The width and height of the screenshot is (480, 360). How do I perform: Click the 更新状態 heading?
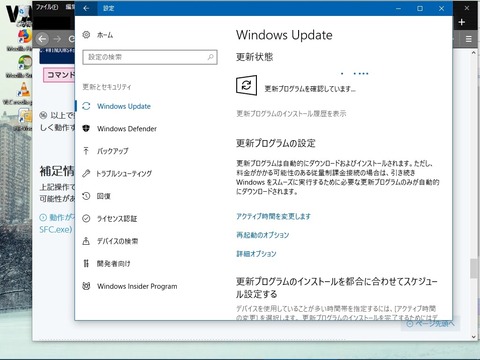255,57
